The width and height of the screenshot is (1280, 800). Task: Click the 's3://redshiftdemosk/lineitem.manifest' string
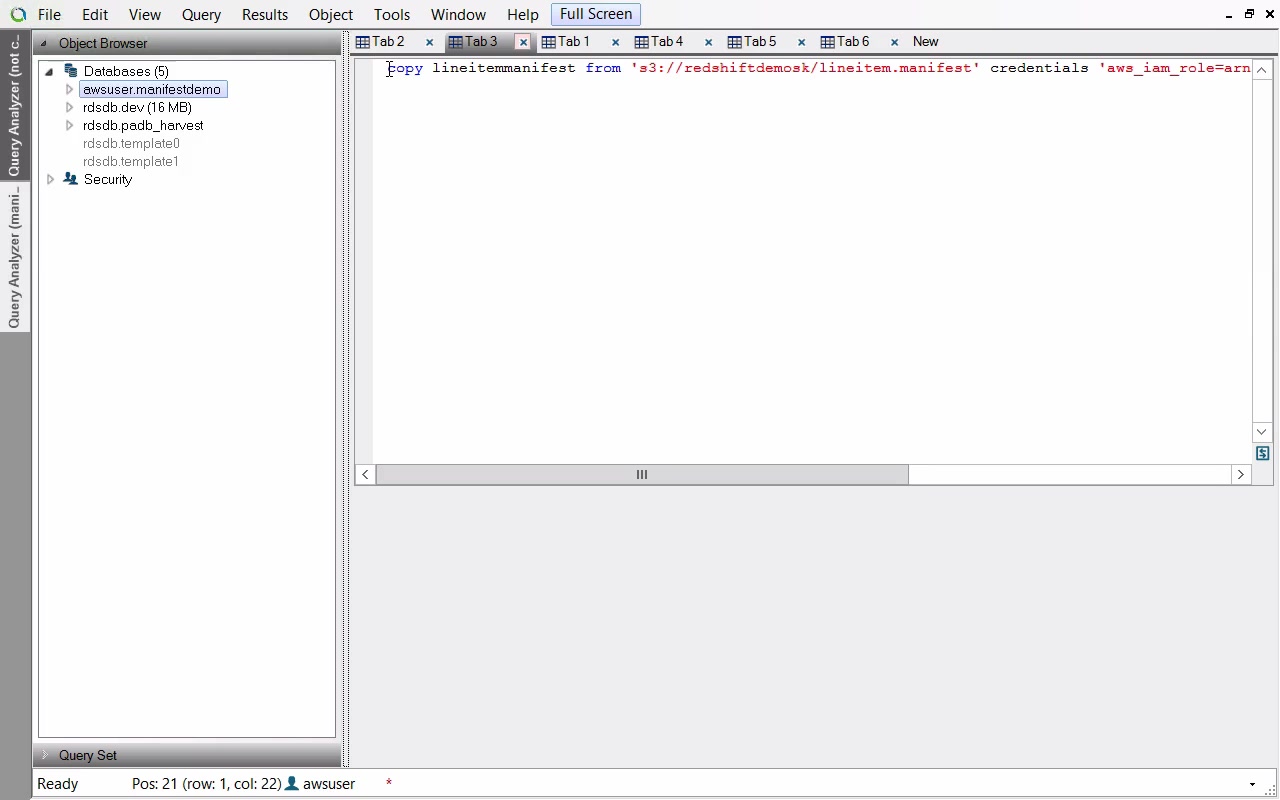[x=805, y=68]
